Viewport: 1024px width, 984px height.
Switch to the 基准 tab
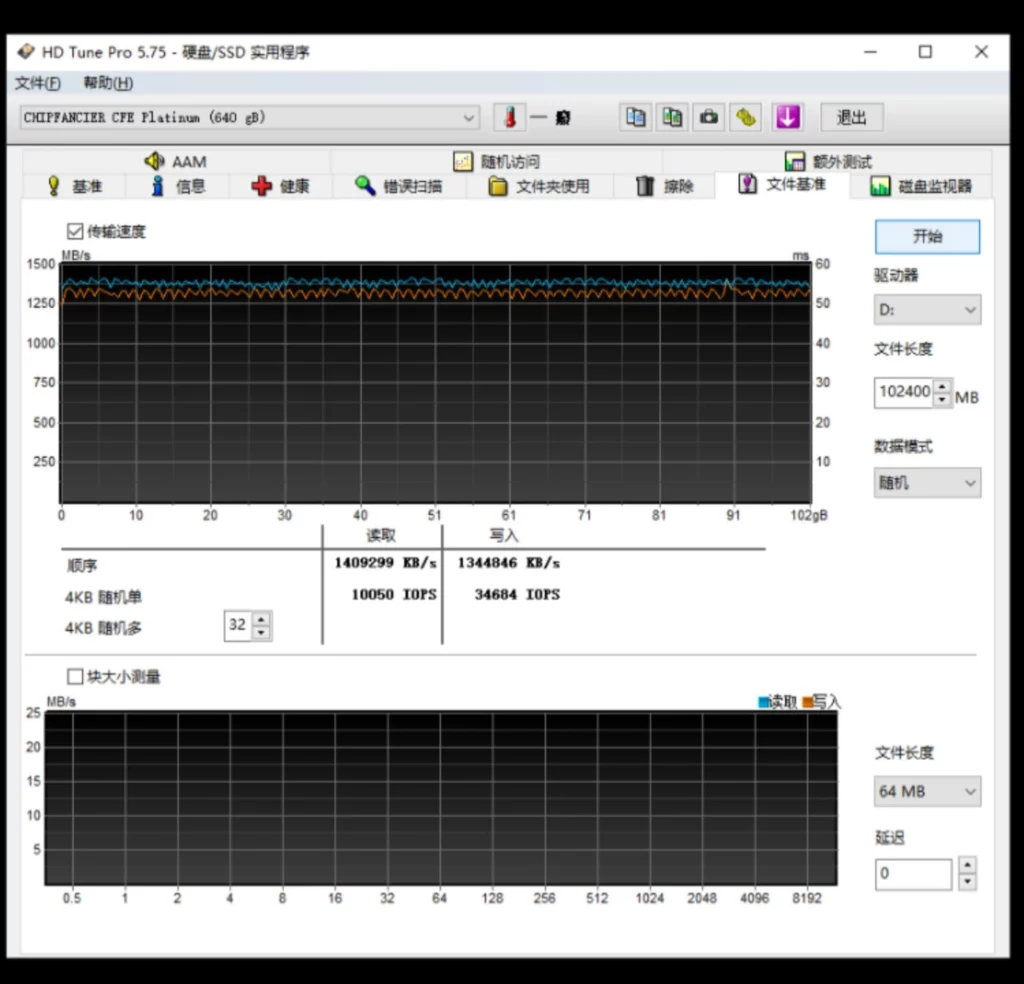(x=74, y=186)
